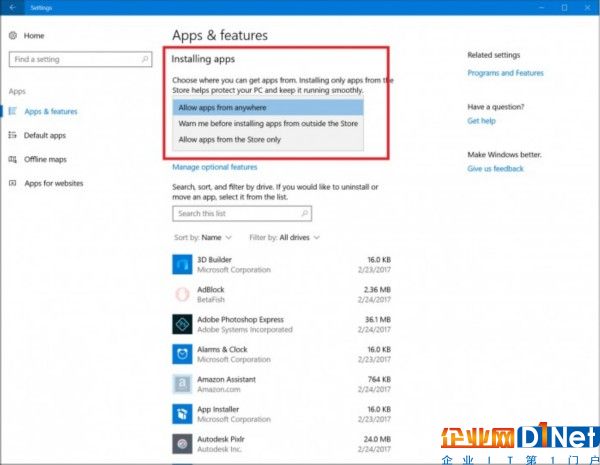Select the App Installer entry name
Image resolution: width=600 pixels, height=465 pixels.
pyautogui.click(x=218, y=410)
